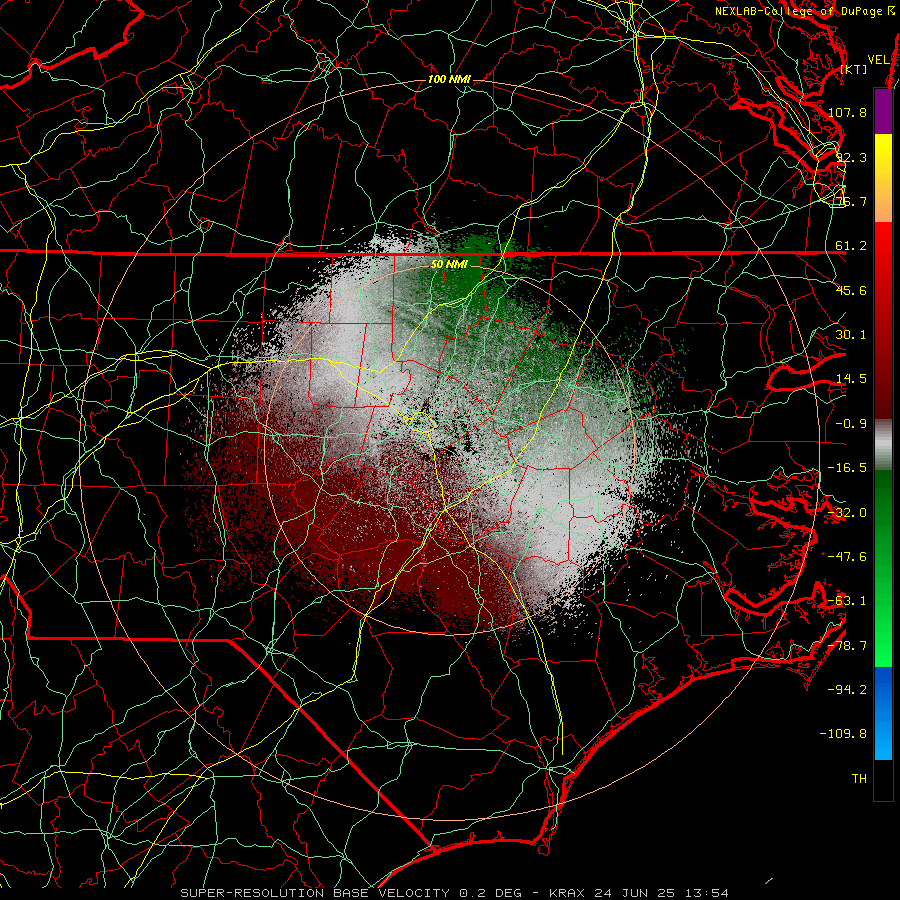The height and width of the screenshot is (900, 900).
Task: Click the 50 NMI range ring label
Action: pyautogui.click(x=449, y=265)
